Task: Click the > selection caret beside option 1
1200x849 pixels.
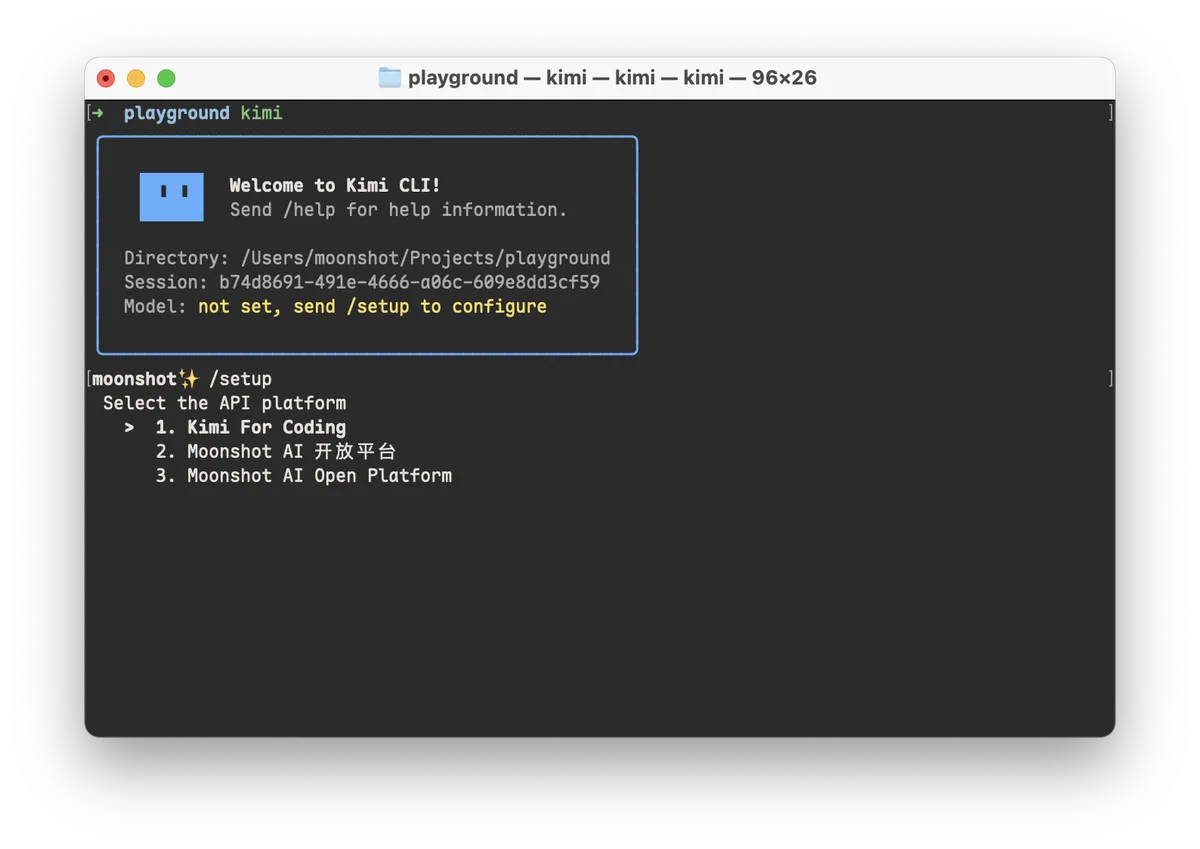Action: (x=129, y=428)
